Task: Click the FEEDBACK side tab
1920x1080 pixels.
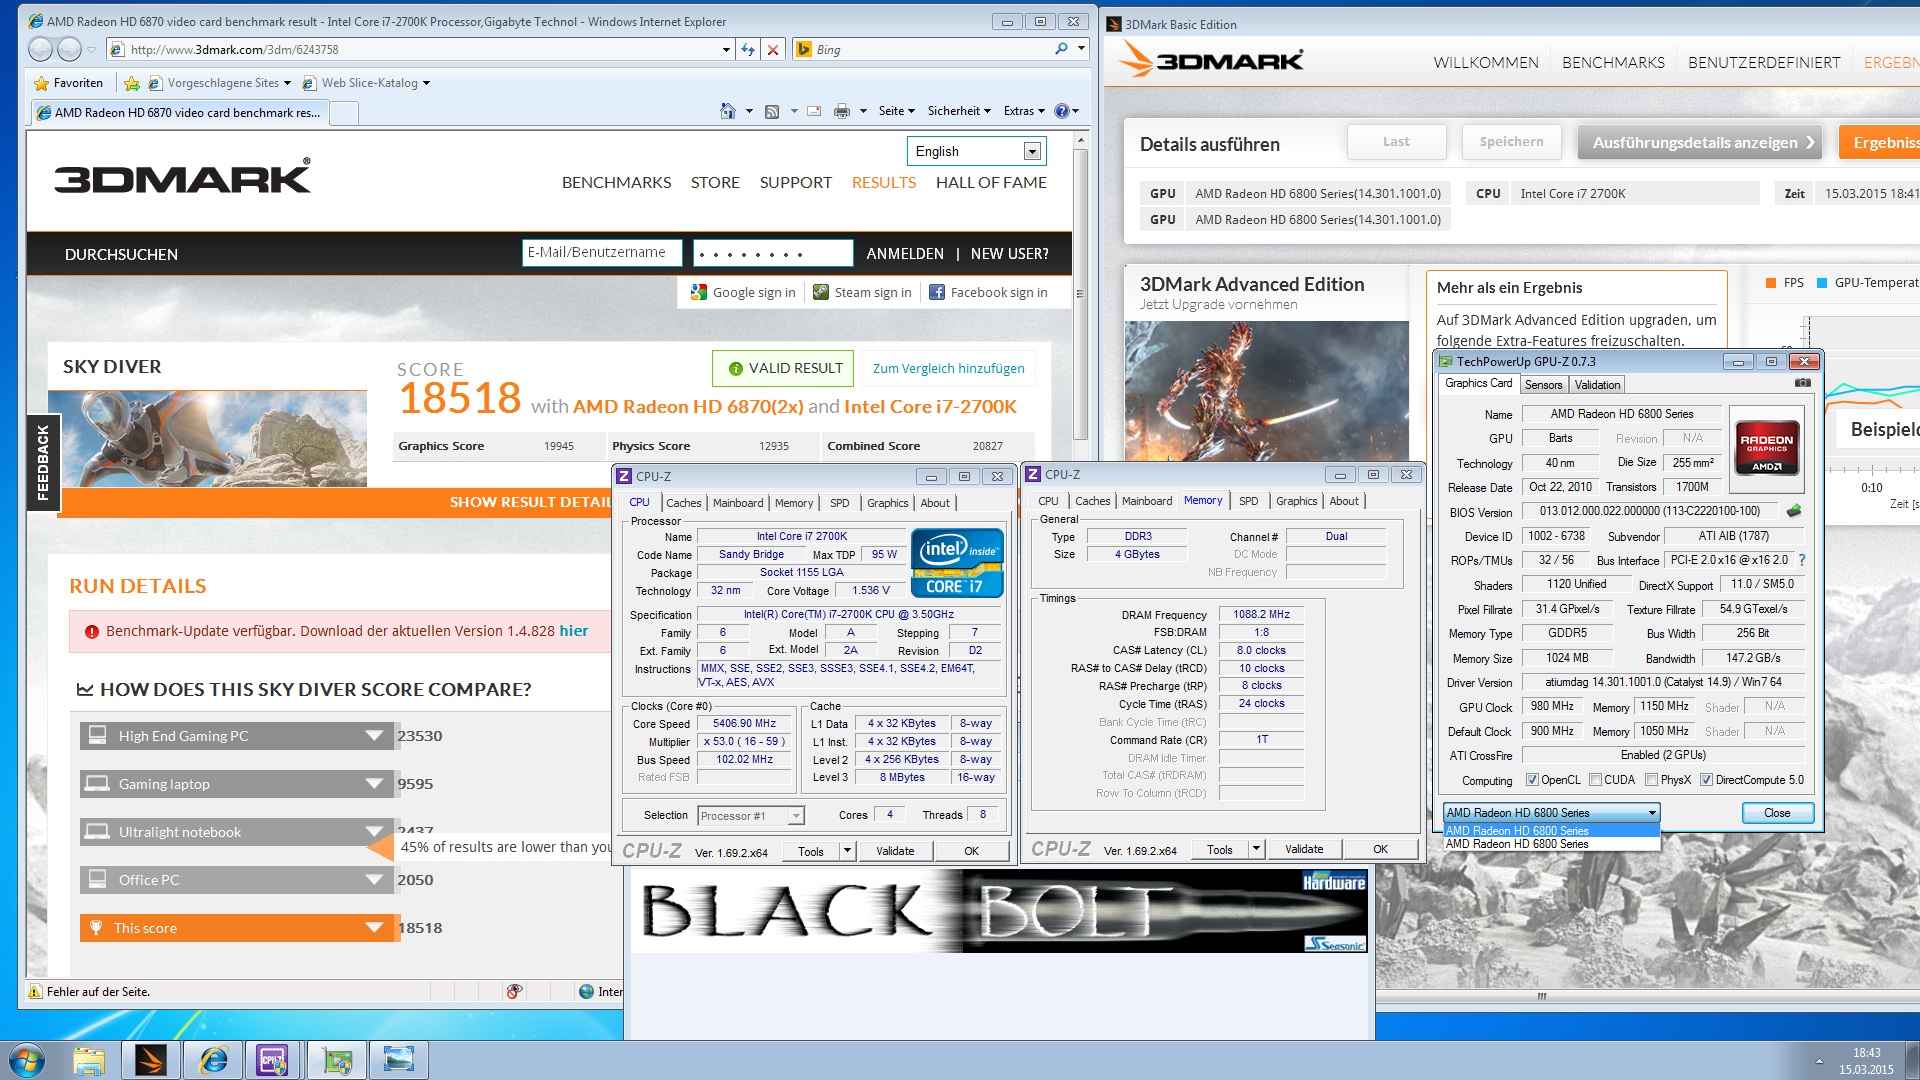Action: coord(43,462)
